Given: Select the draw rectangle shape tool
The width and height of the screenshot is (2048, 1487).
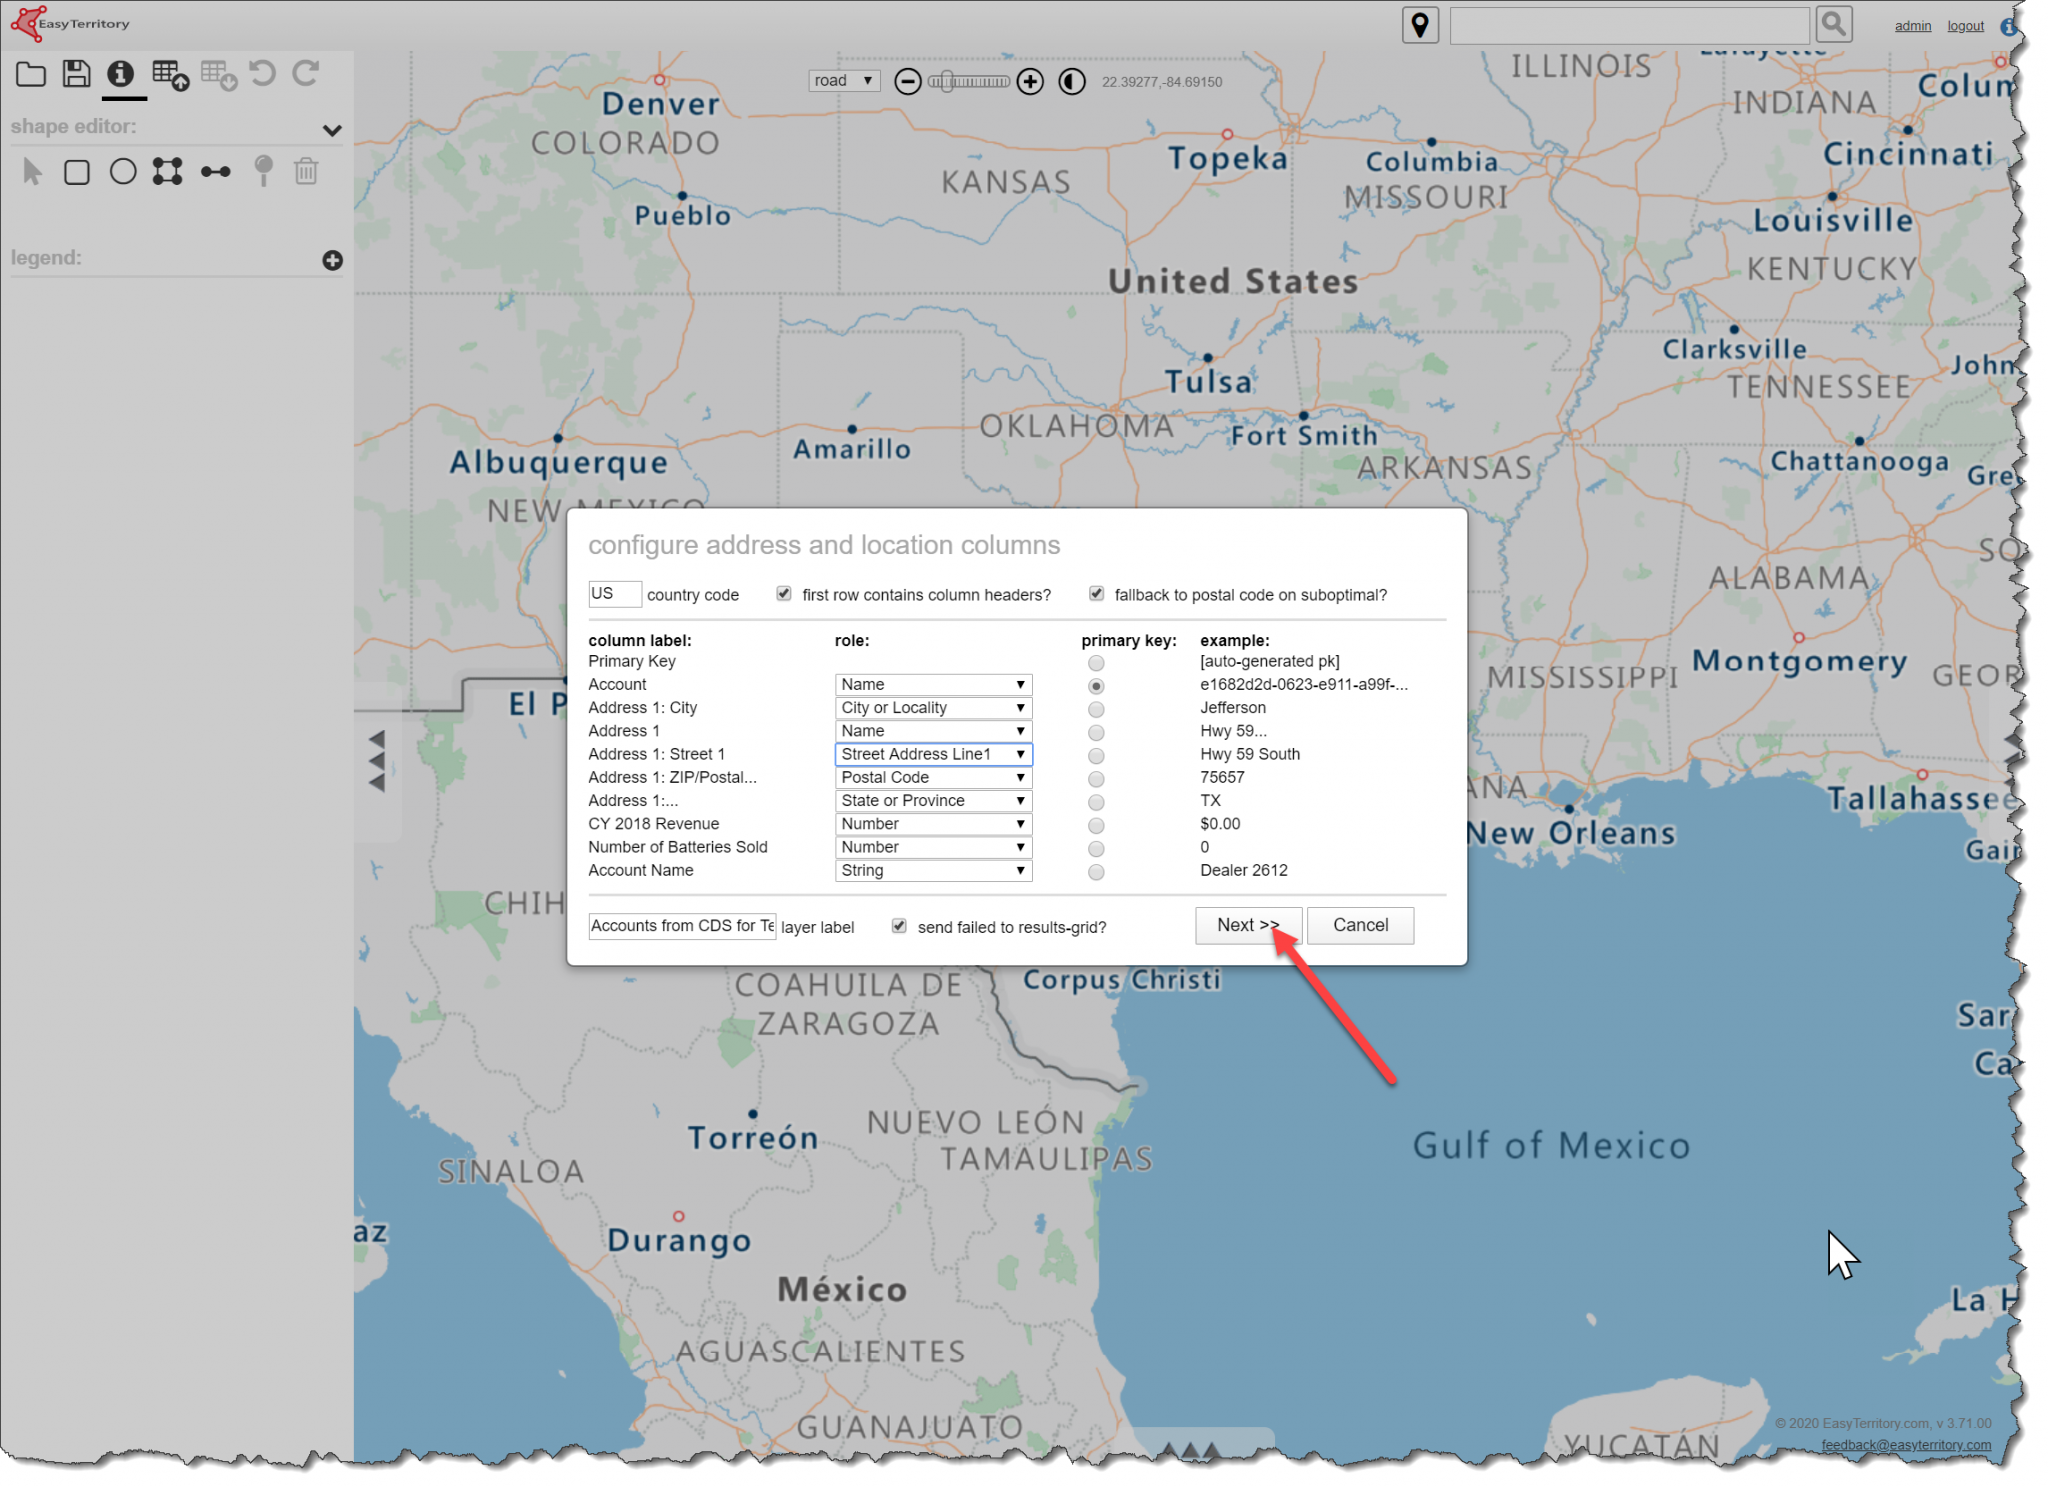Looking at the screenshot, I should pyautogui.click(x=77, y=172).
